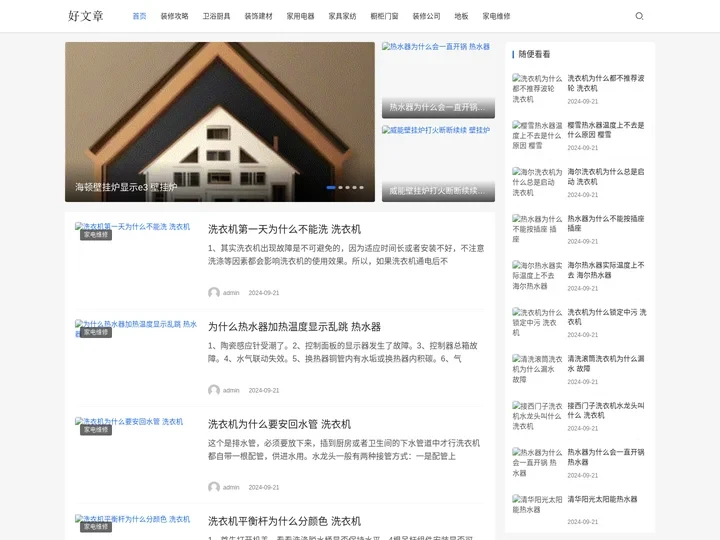Screen dimensions: 720x540
Task: Select the last carousel dot
Action: [x=361, y=187]
